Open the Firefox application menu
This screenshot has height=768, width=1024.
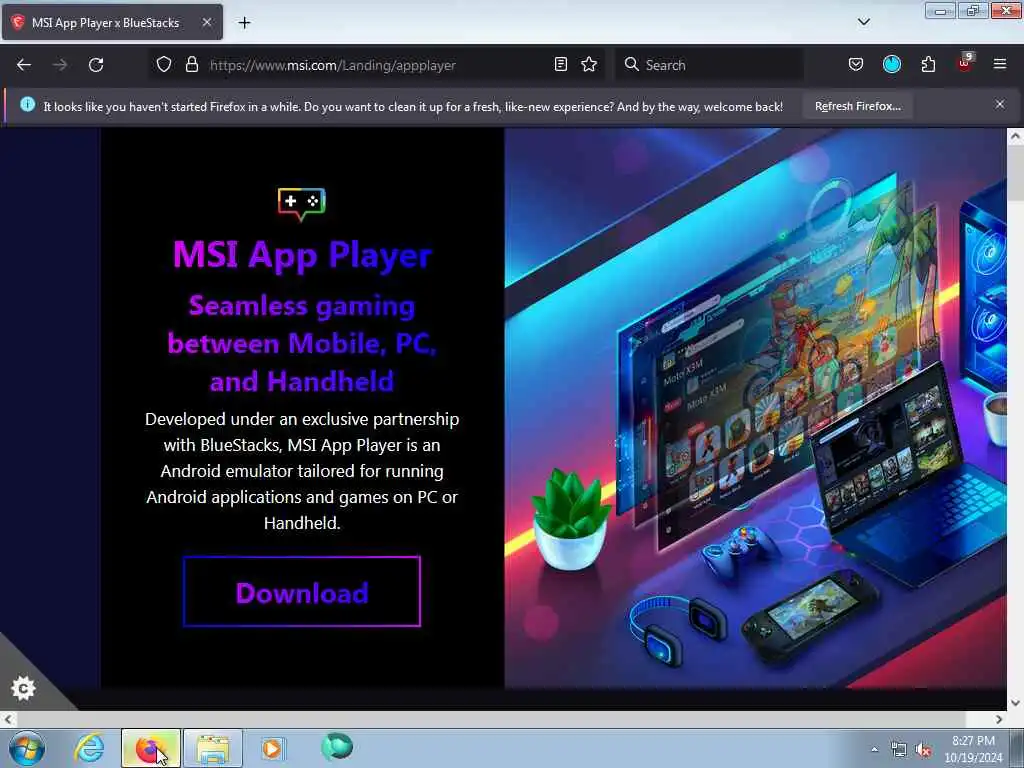[x=1000, y=64]
